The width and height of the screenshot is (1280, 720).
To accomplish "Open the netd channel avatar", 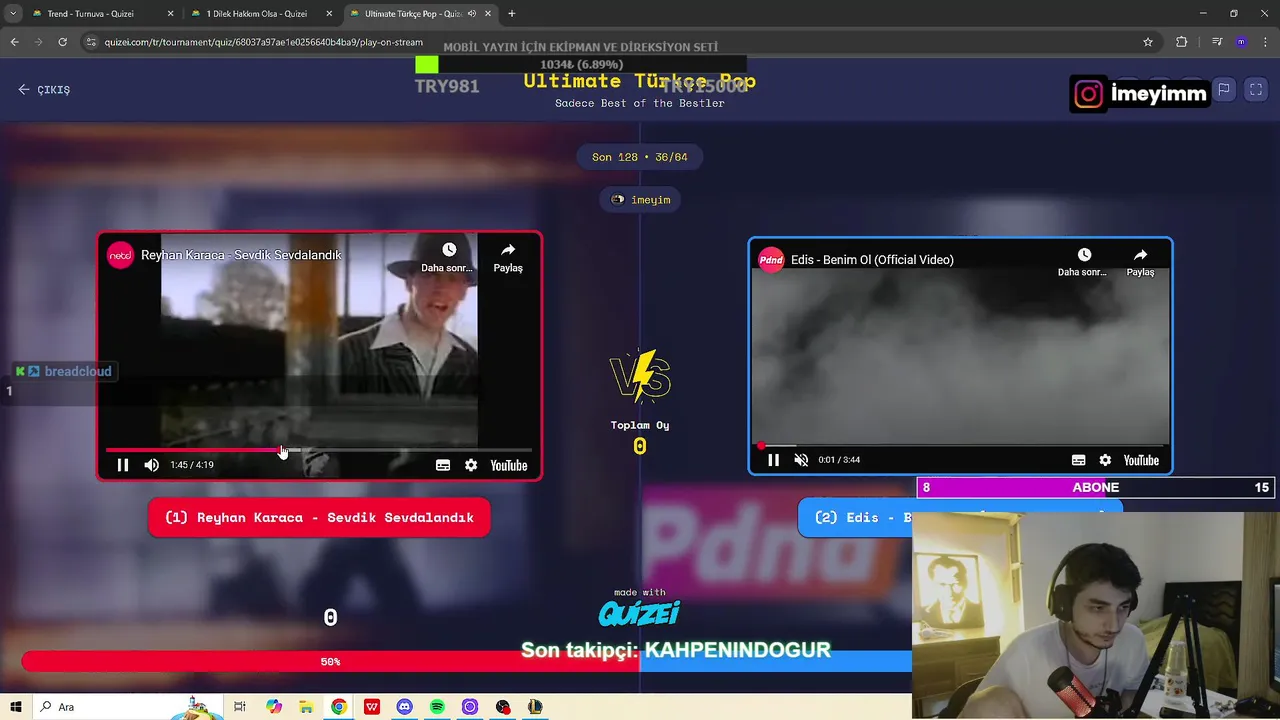I will 121,255.
